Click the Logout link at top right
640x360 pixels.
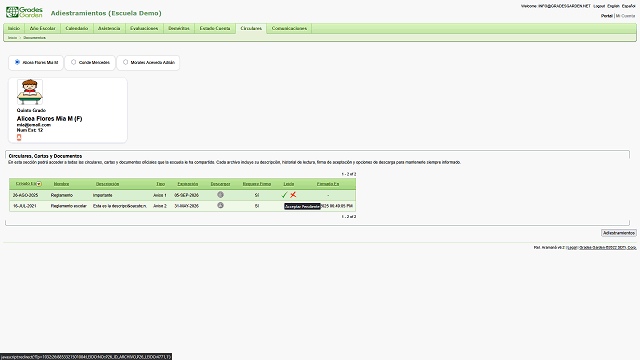click(x=599, y=6)
